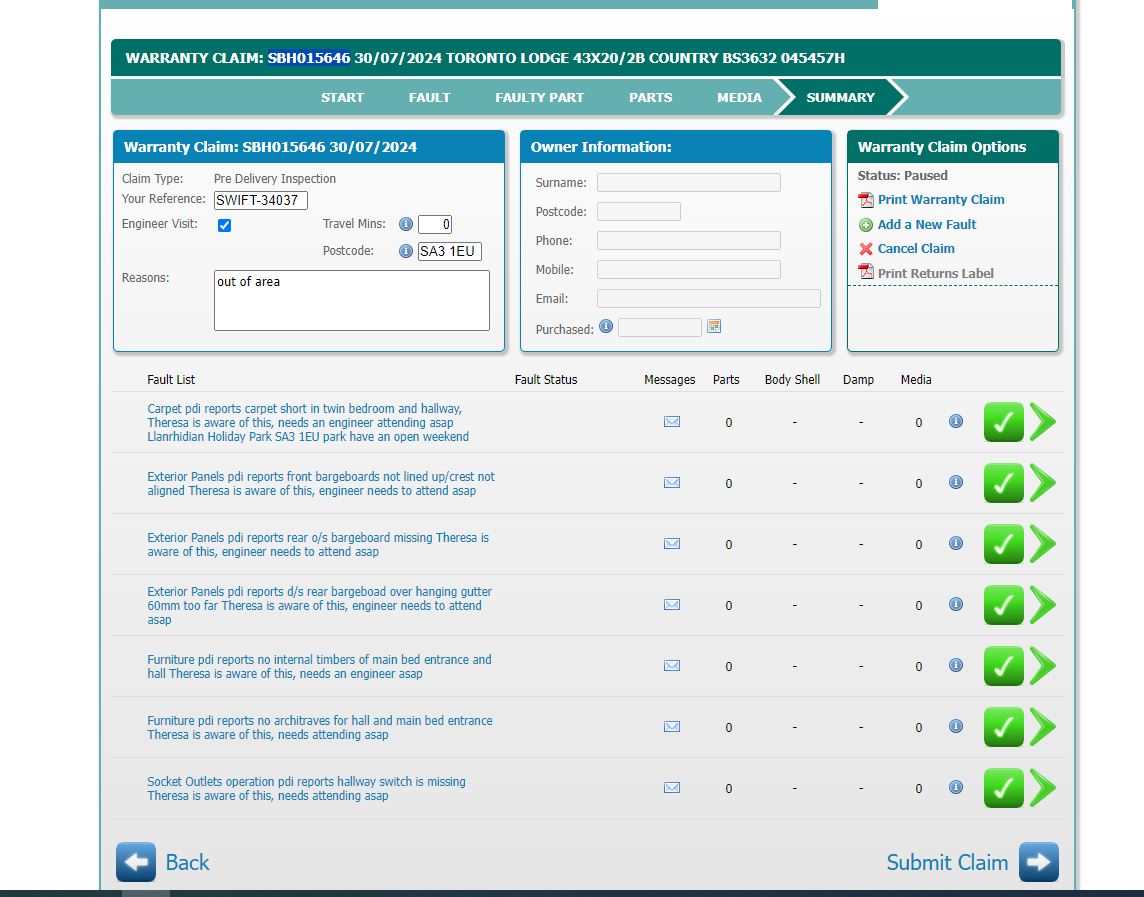Switch to the FAULT step tab
Image resolution: width=1144 pixels, height=897 pixels.
click(x=429, y=97)
